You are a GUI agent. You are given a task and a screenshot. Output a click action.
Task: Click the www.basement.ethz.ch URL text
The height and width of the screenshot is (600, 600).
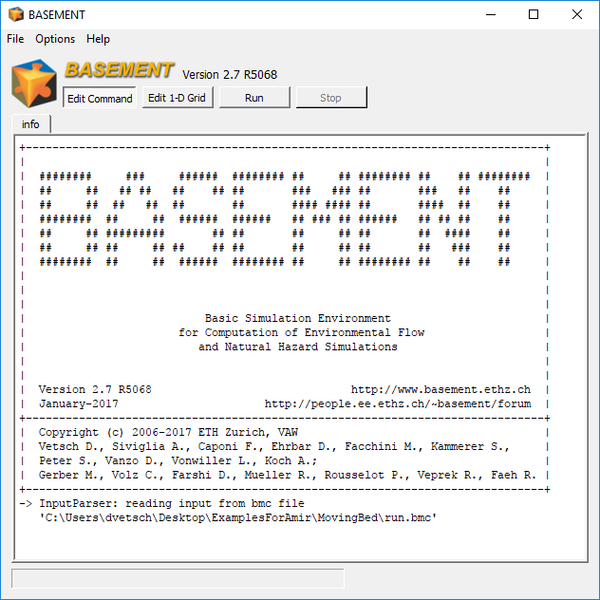point(440,389)
